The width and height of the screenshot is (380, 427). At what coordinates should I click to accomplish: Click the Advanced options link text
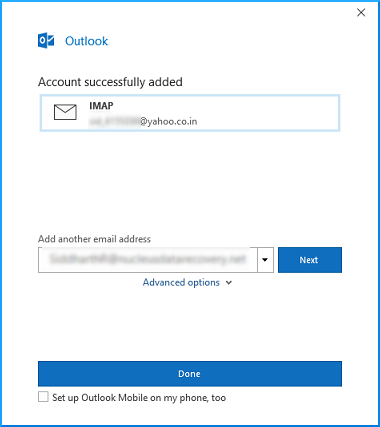181,283
